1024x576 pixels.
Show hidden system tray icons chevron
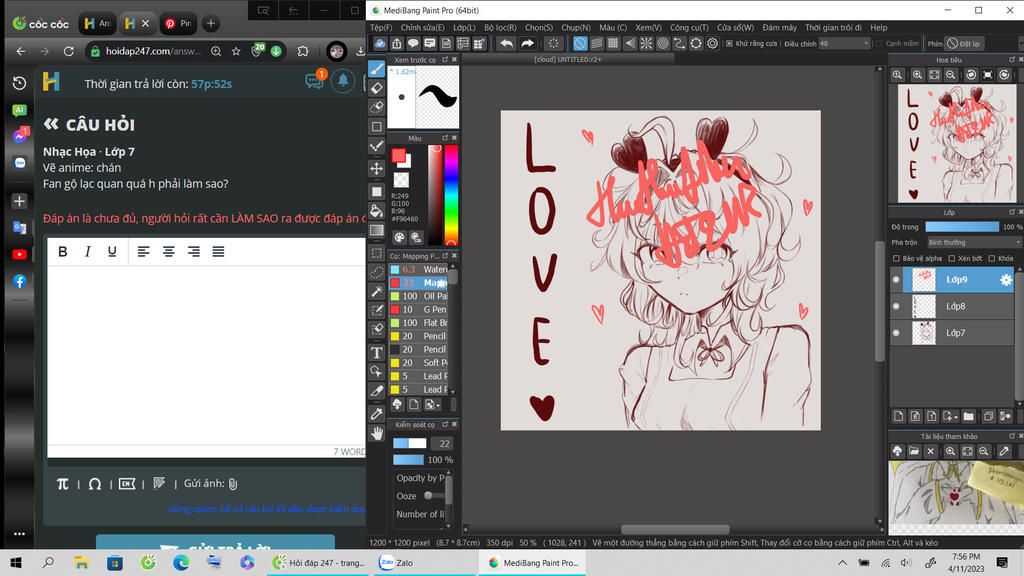pyautogui.click(x=842, y=563)
